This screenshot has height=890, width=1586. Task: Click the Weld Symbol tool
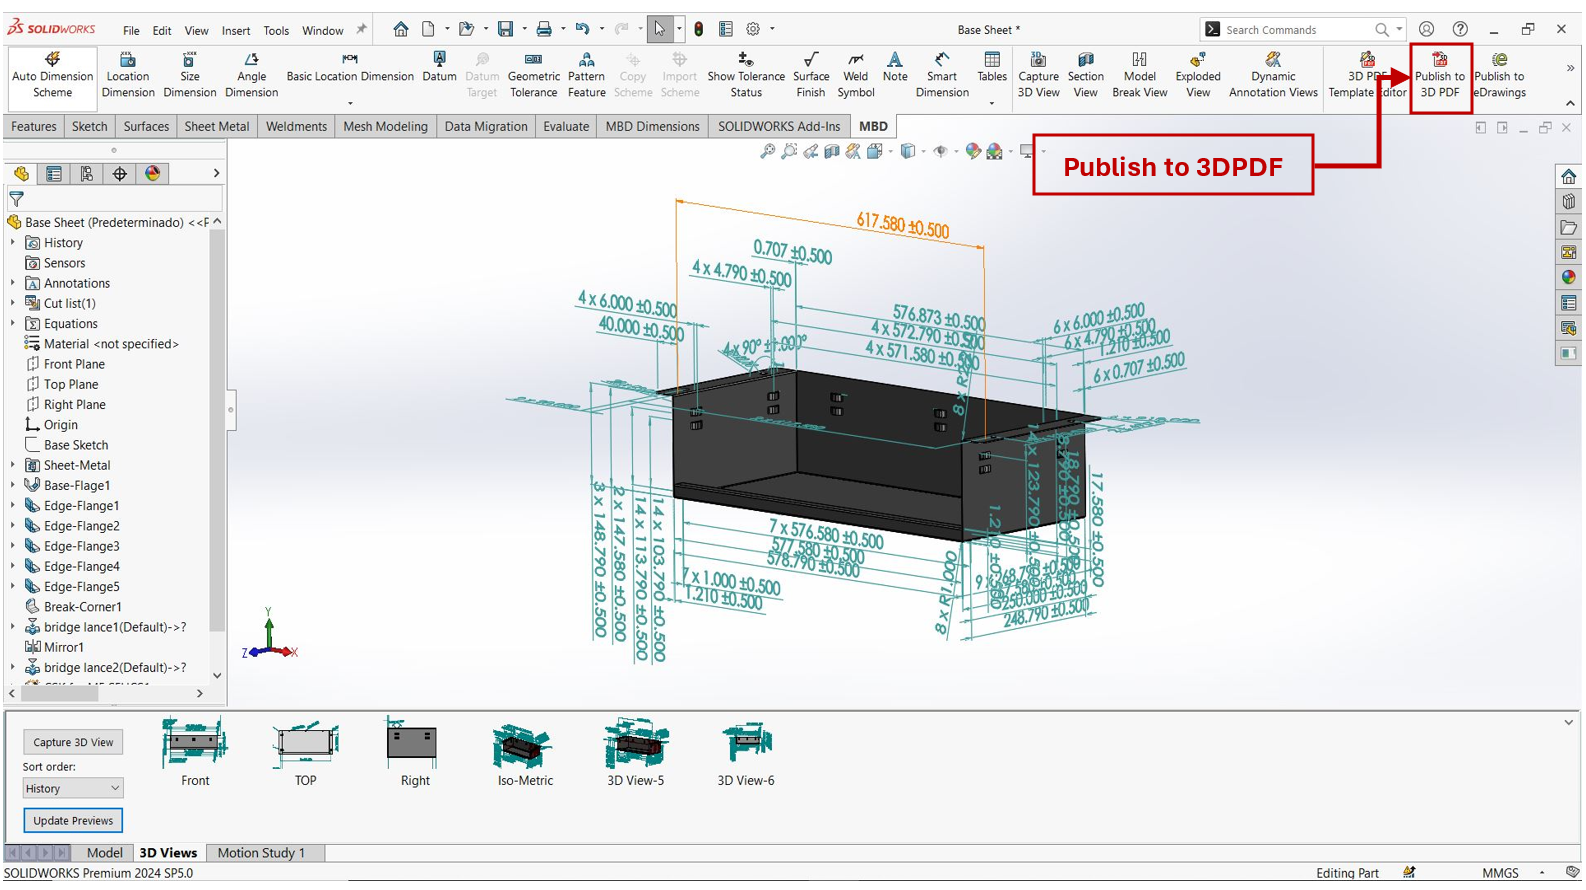point(855,75)
